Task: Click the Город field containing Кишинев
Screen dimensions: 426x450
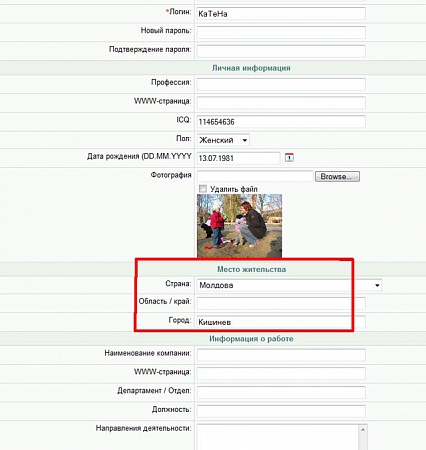Action: point(281,322)
